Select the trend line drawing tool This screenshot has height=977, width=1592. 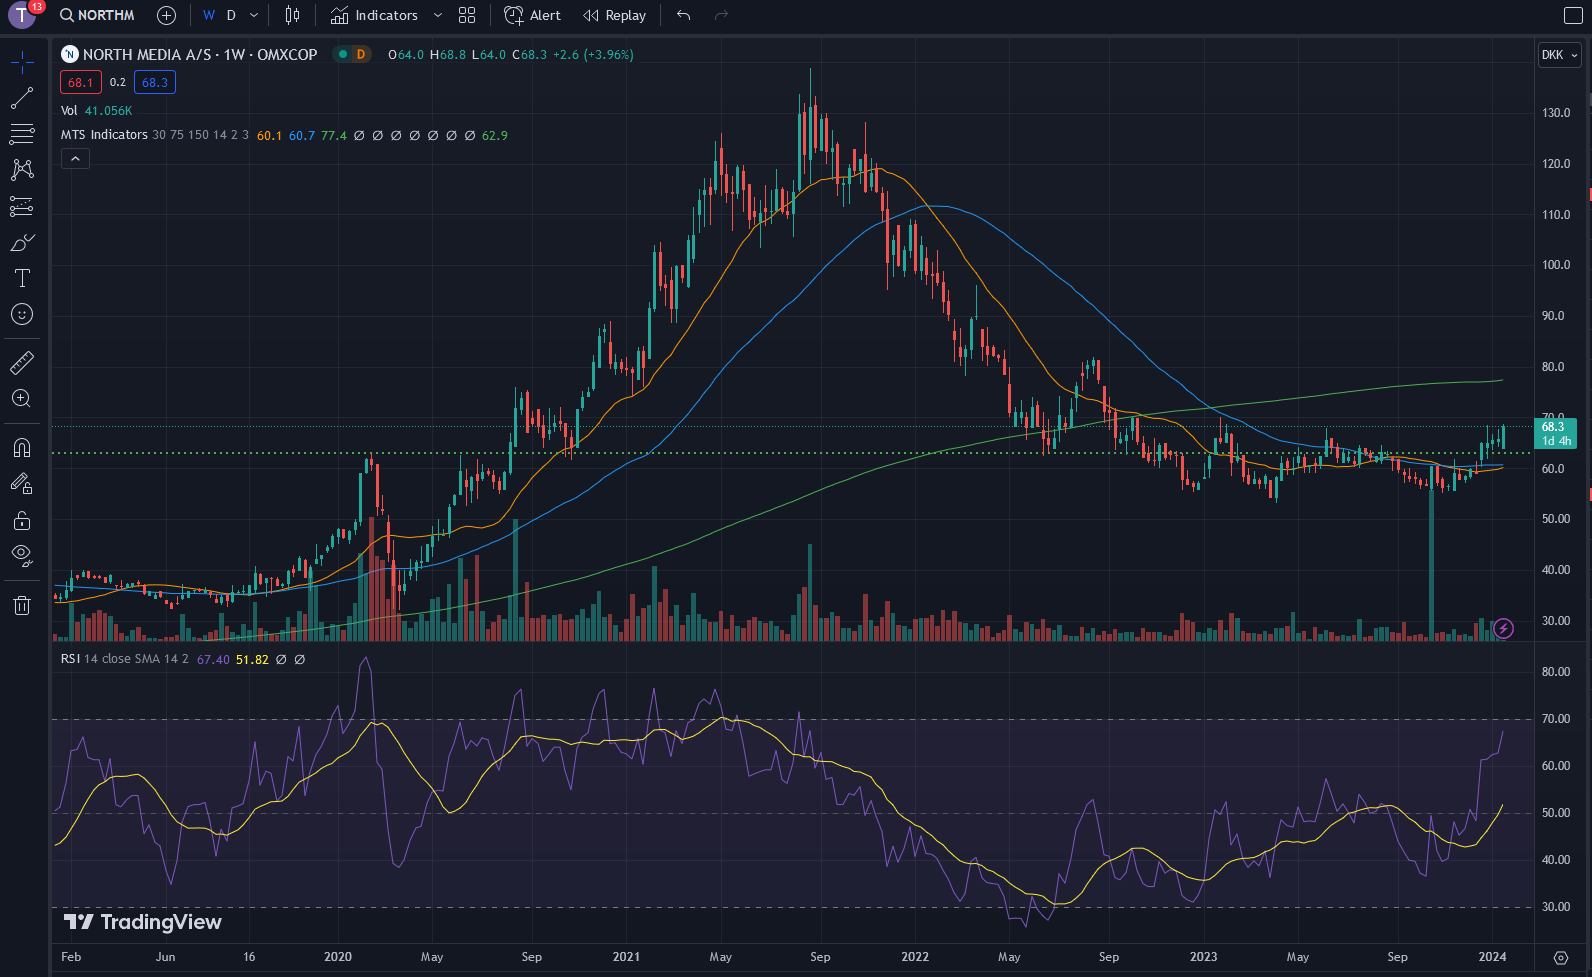click(22, 98)
